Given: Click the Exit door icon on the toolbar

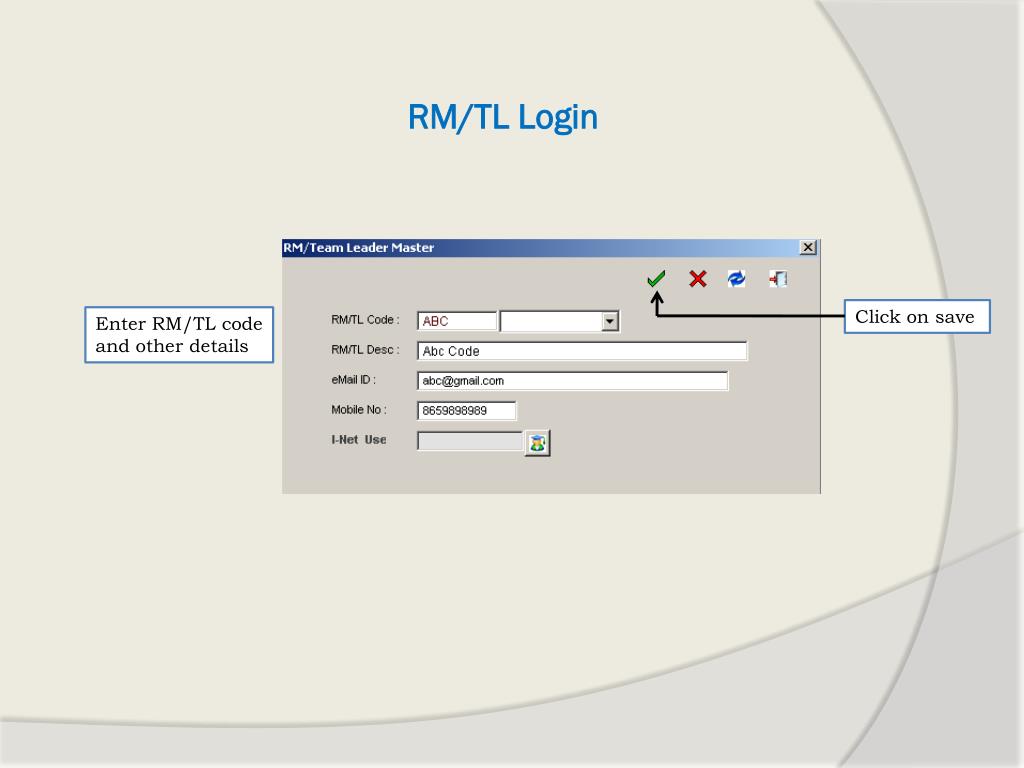Looking at the screenshot, I should point(778,278).
